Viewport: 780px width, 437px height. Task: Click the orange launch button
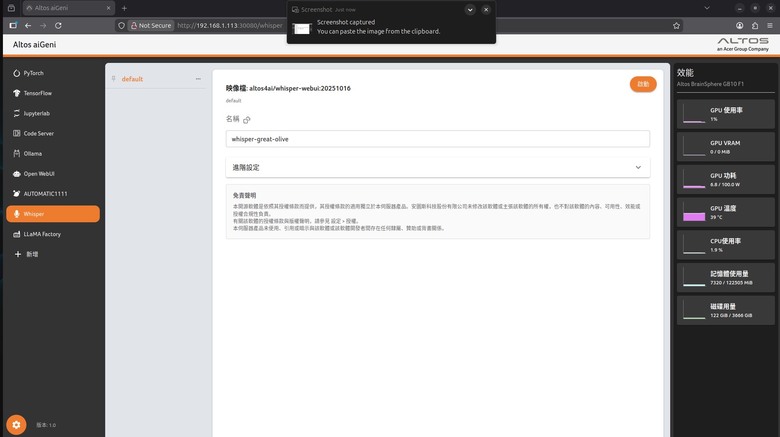(643, 84)
